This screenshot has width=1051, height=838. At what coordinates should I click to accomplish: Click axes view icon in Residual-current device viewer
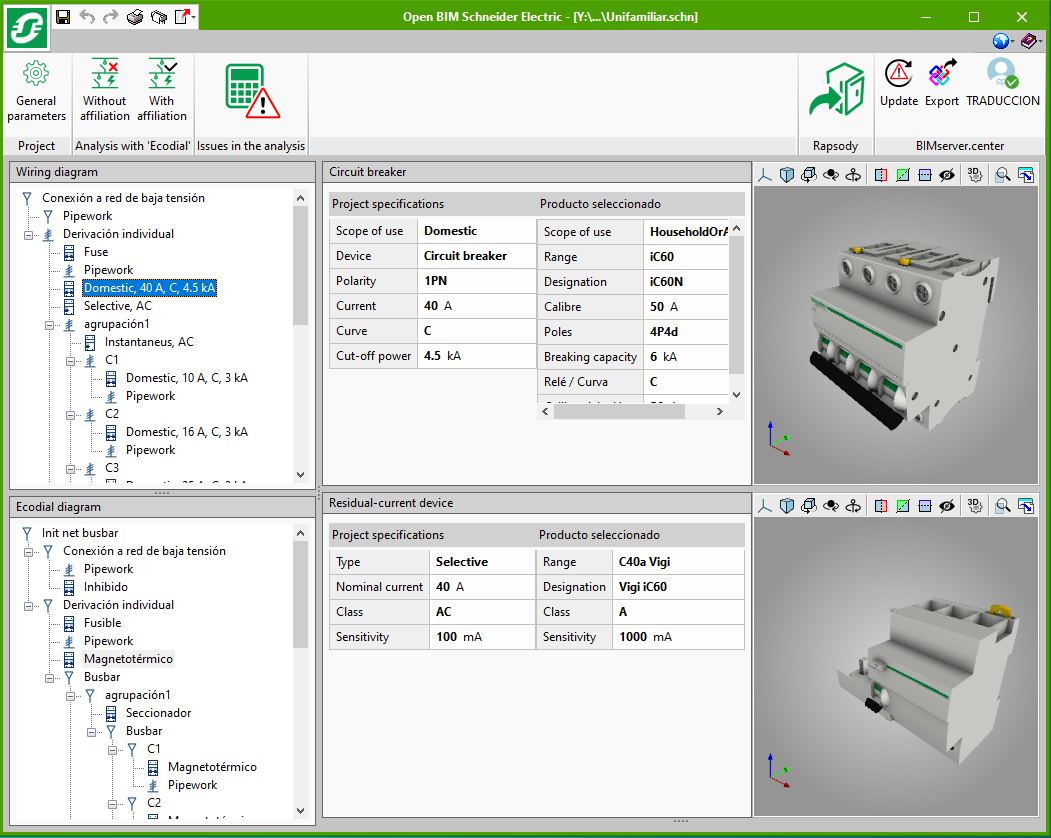point(765,506)
